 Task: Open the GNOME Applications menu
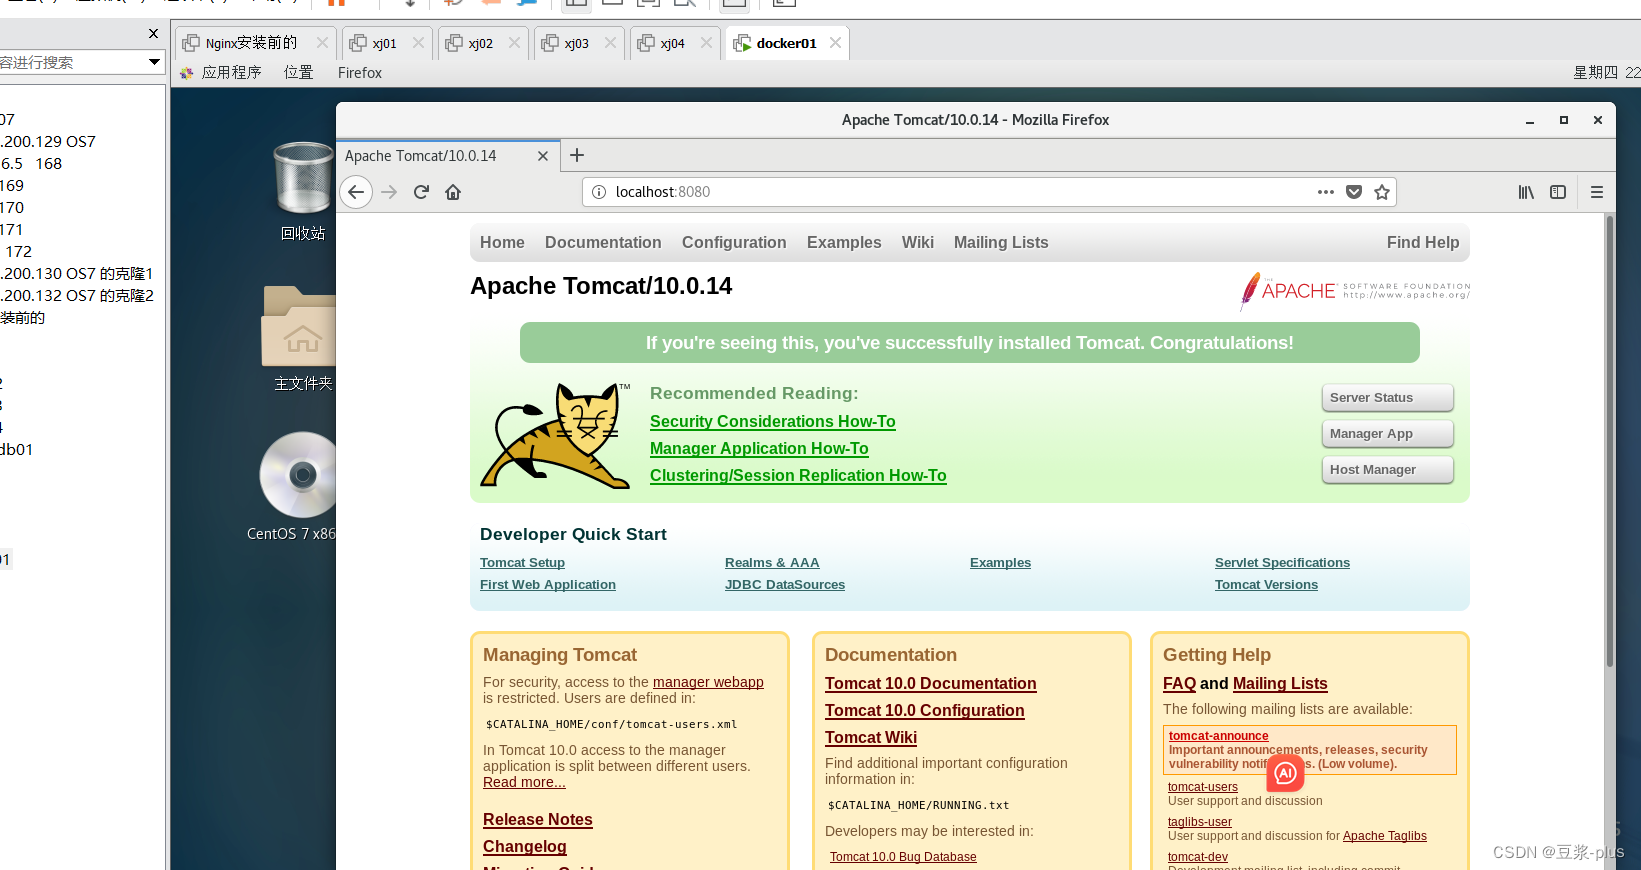pos(222,72)
